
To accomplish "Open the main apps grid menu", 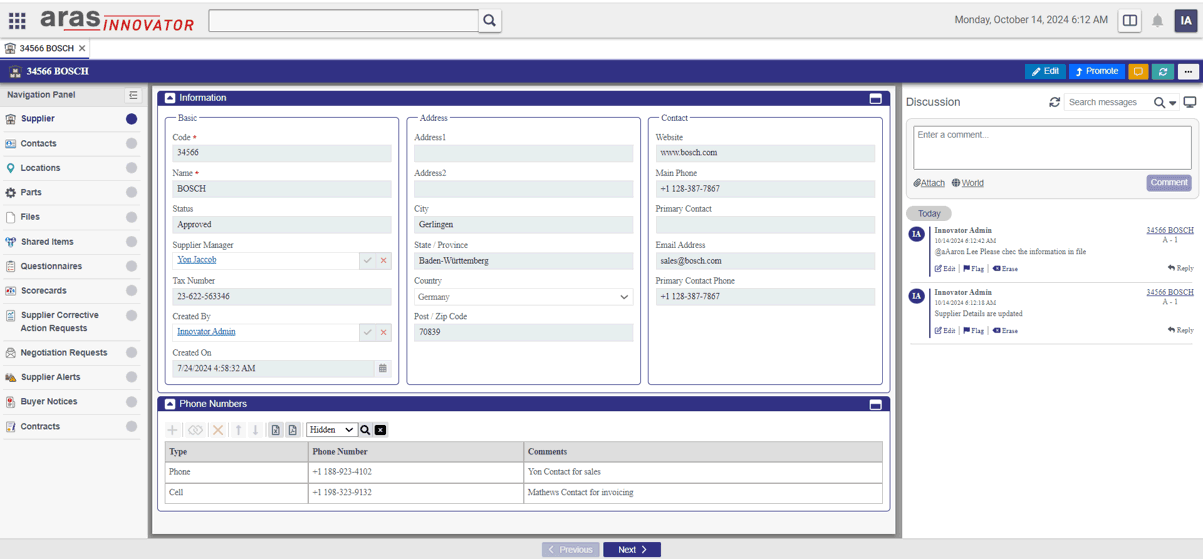I will [17, 20].
